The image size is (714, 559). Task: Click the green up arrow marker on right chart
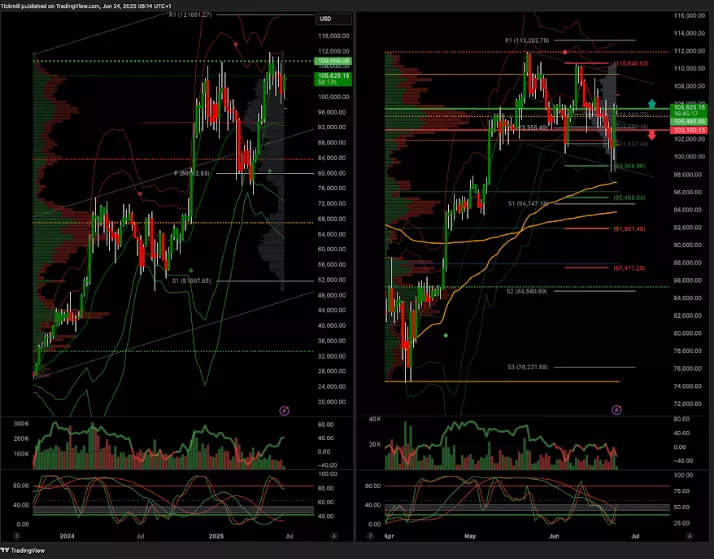coord(652,103)
